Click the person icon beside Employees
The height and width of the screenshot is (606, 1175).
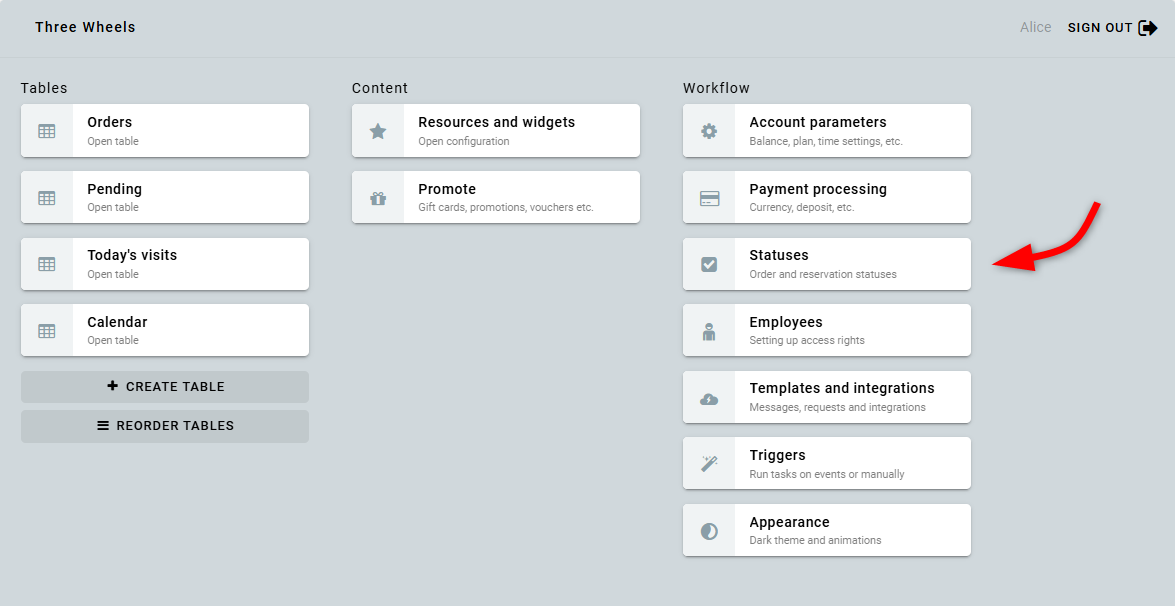click(709, 331)
